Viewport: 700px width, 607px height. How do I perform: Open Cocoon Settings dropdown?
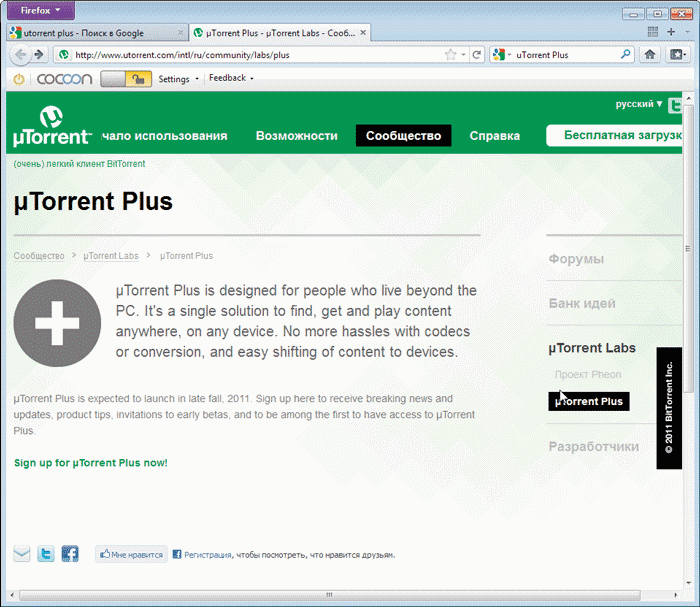click(x=178, y=79)
